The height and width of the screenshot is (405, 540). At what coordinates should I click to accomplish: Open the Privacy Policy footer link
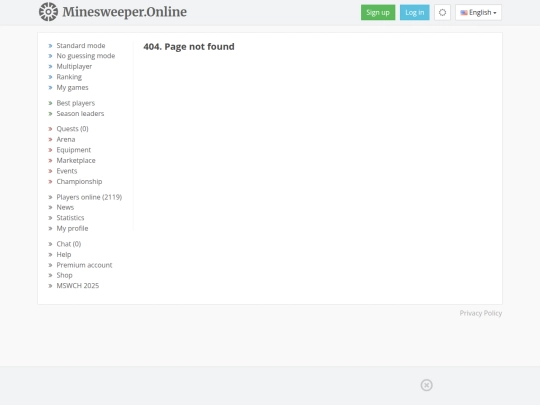pyautogui.click(x=480, y=313)
